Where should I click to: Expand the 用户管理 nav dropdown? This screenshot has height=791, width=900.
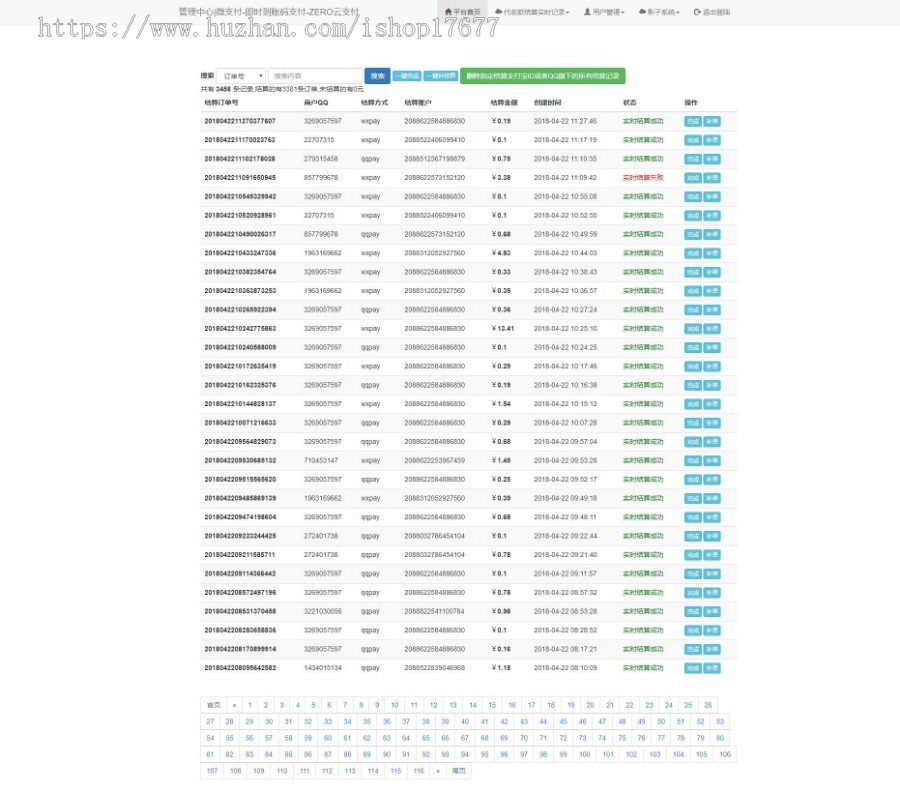coord(604,11)
